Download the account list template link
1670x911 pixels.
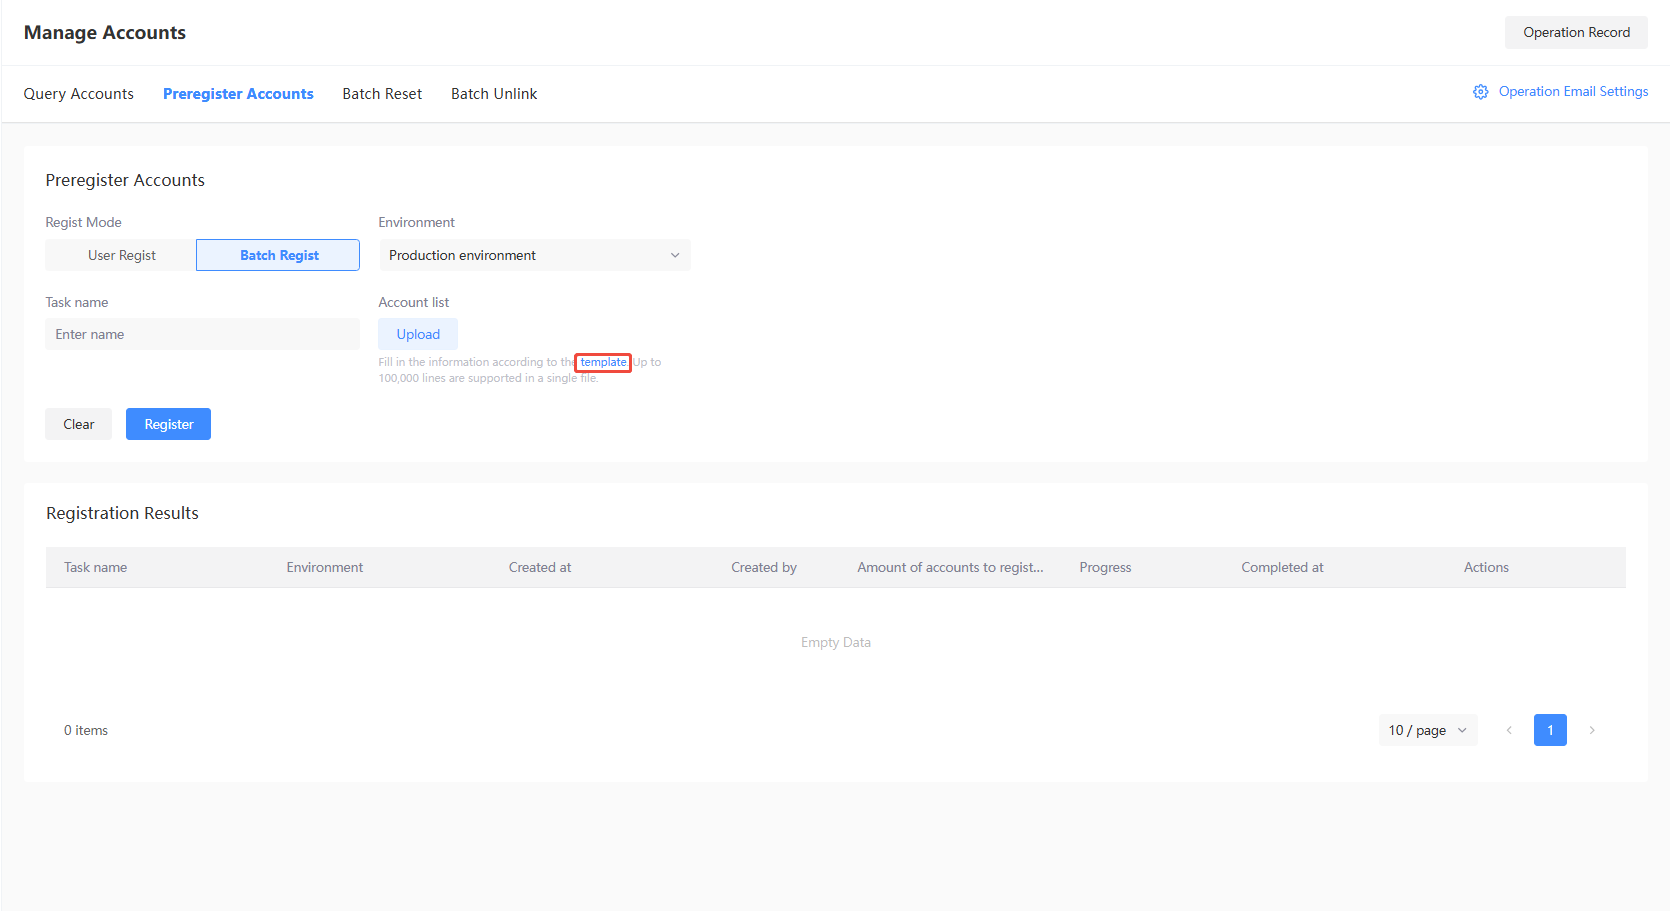coord(603,362)
